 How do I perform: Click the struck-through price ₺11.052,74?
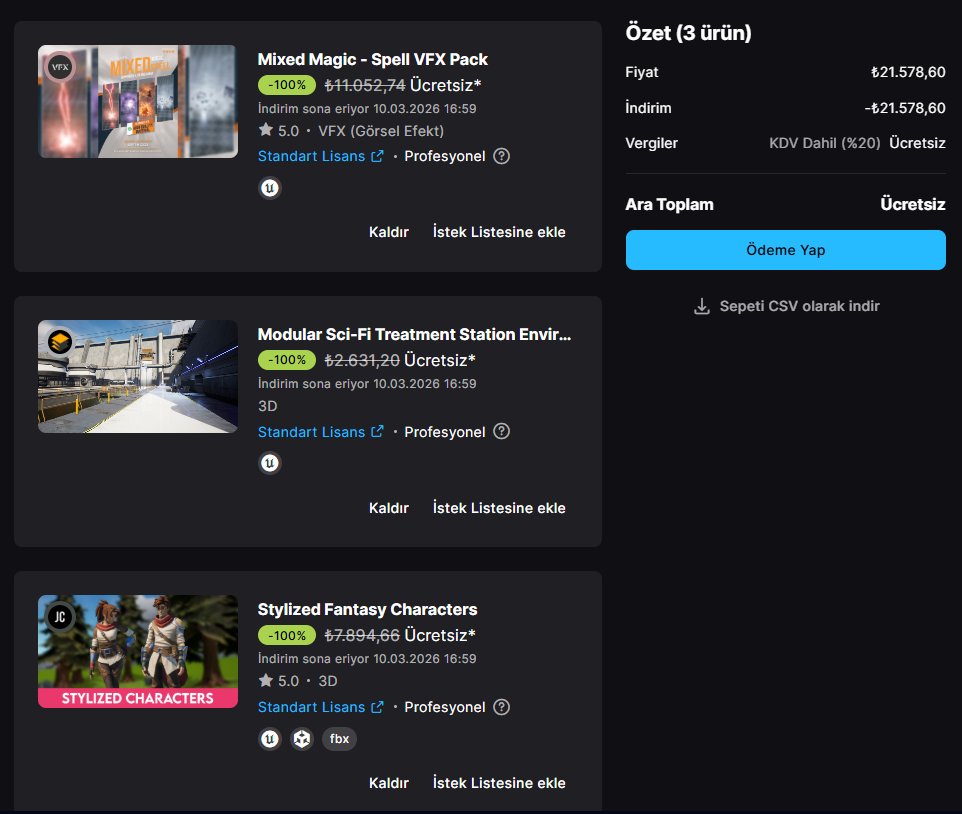364,85
